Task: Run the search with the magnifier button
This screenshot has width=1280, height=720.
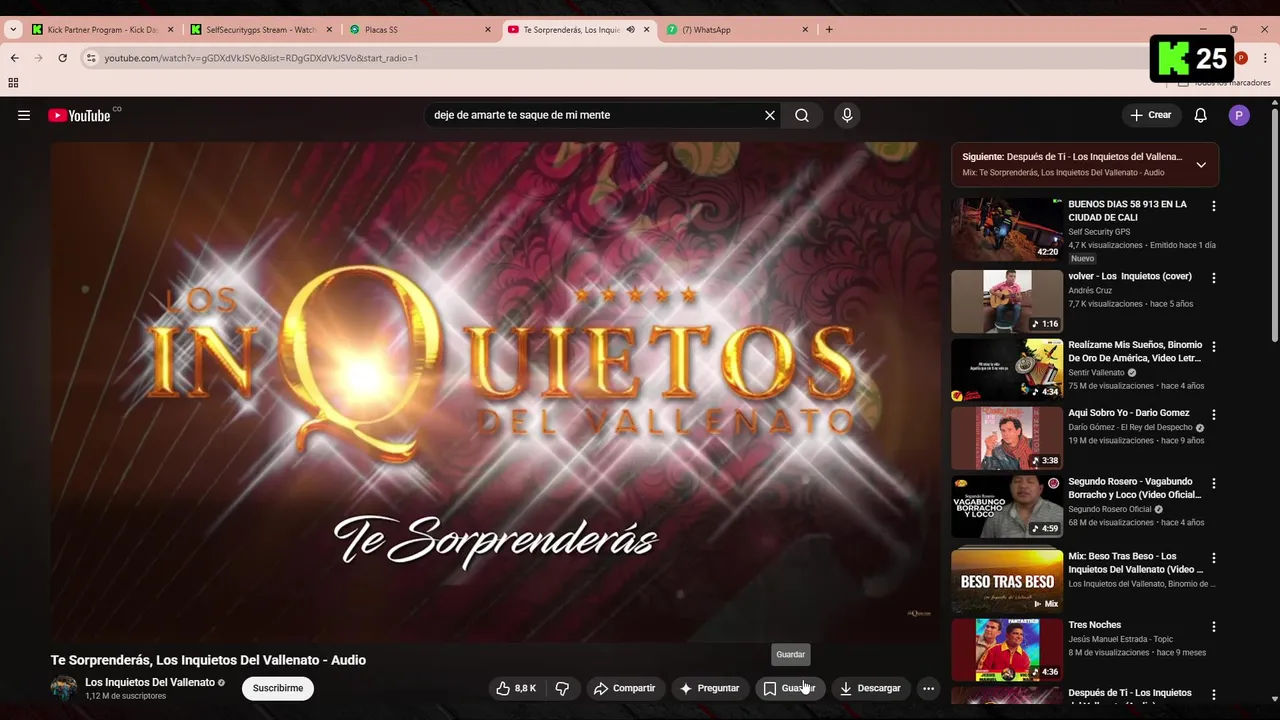Action: click(802, 115)
